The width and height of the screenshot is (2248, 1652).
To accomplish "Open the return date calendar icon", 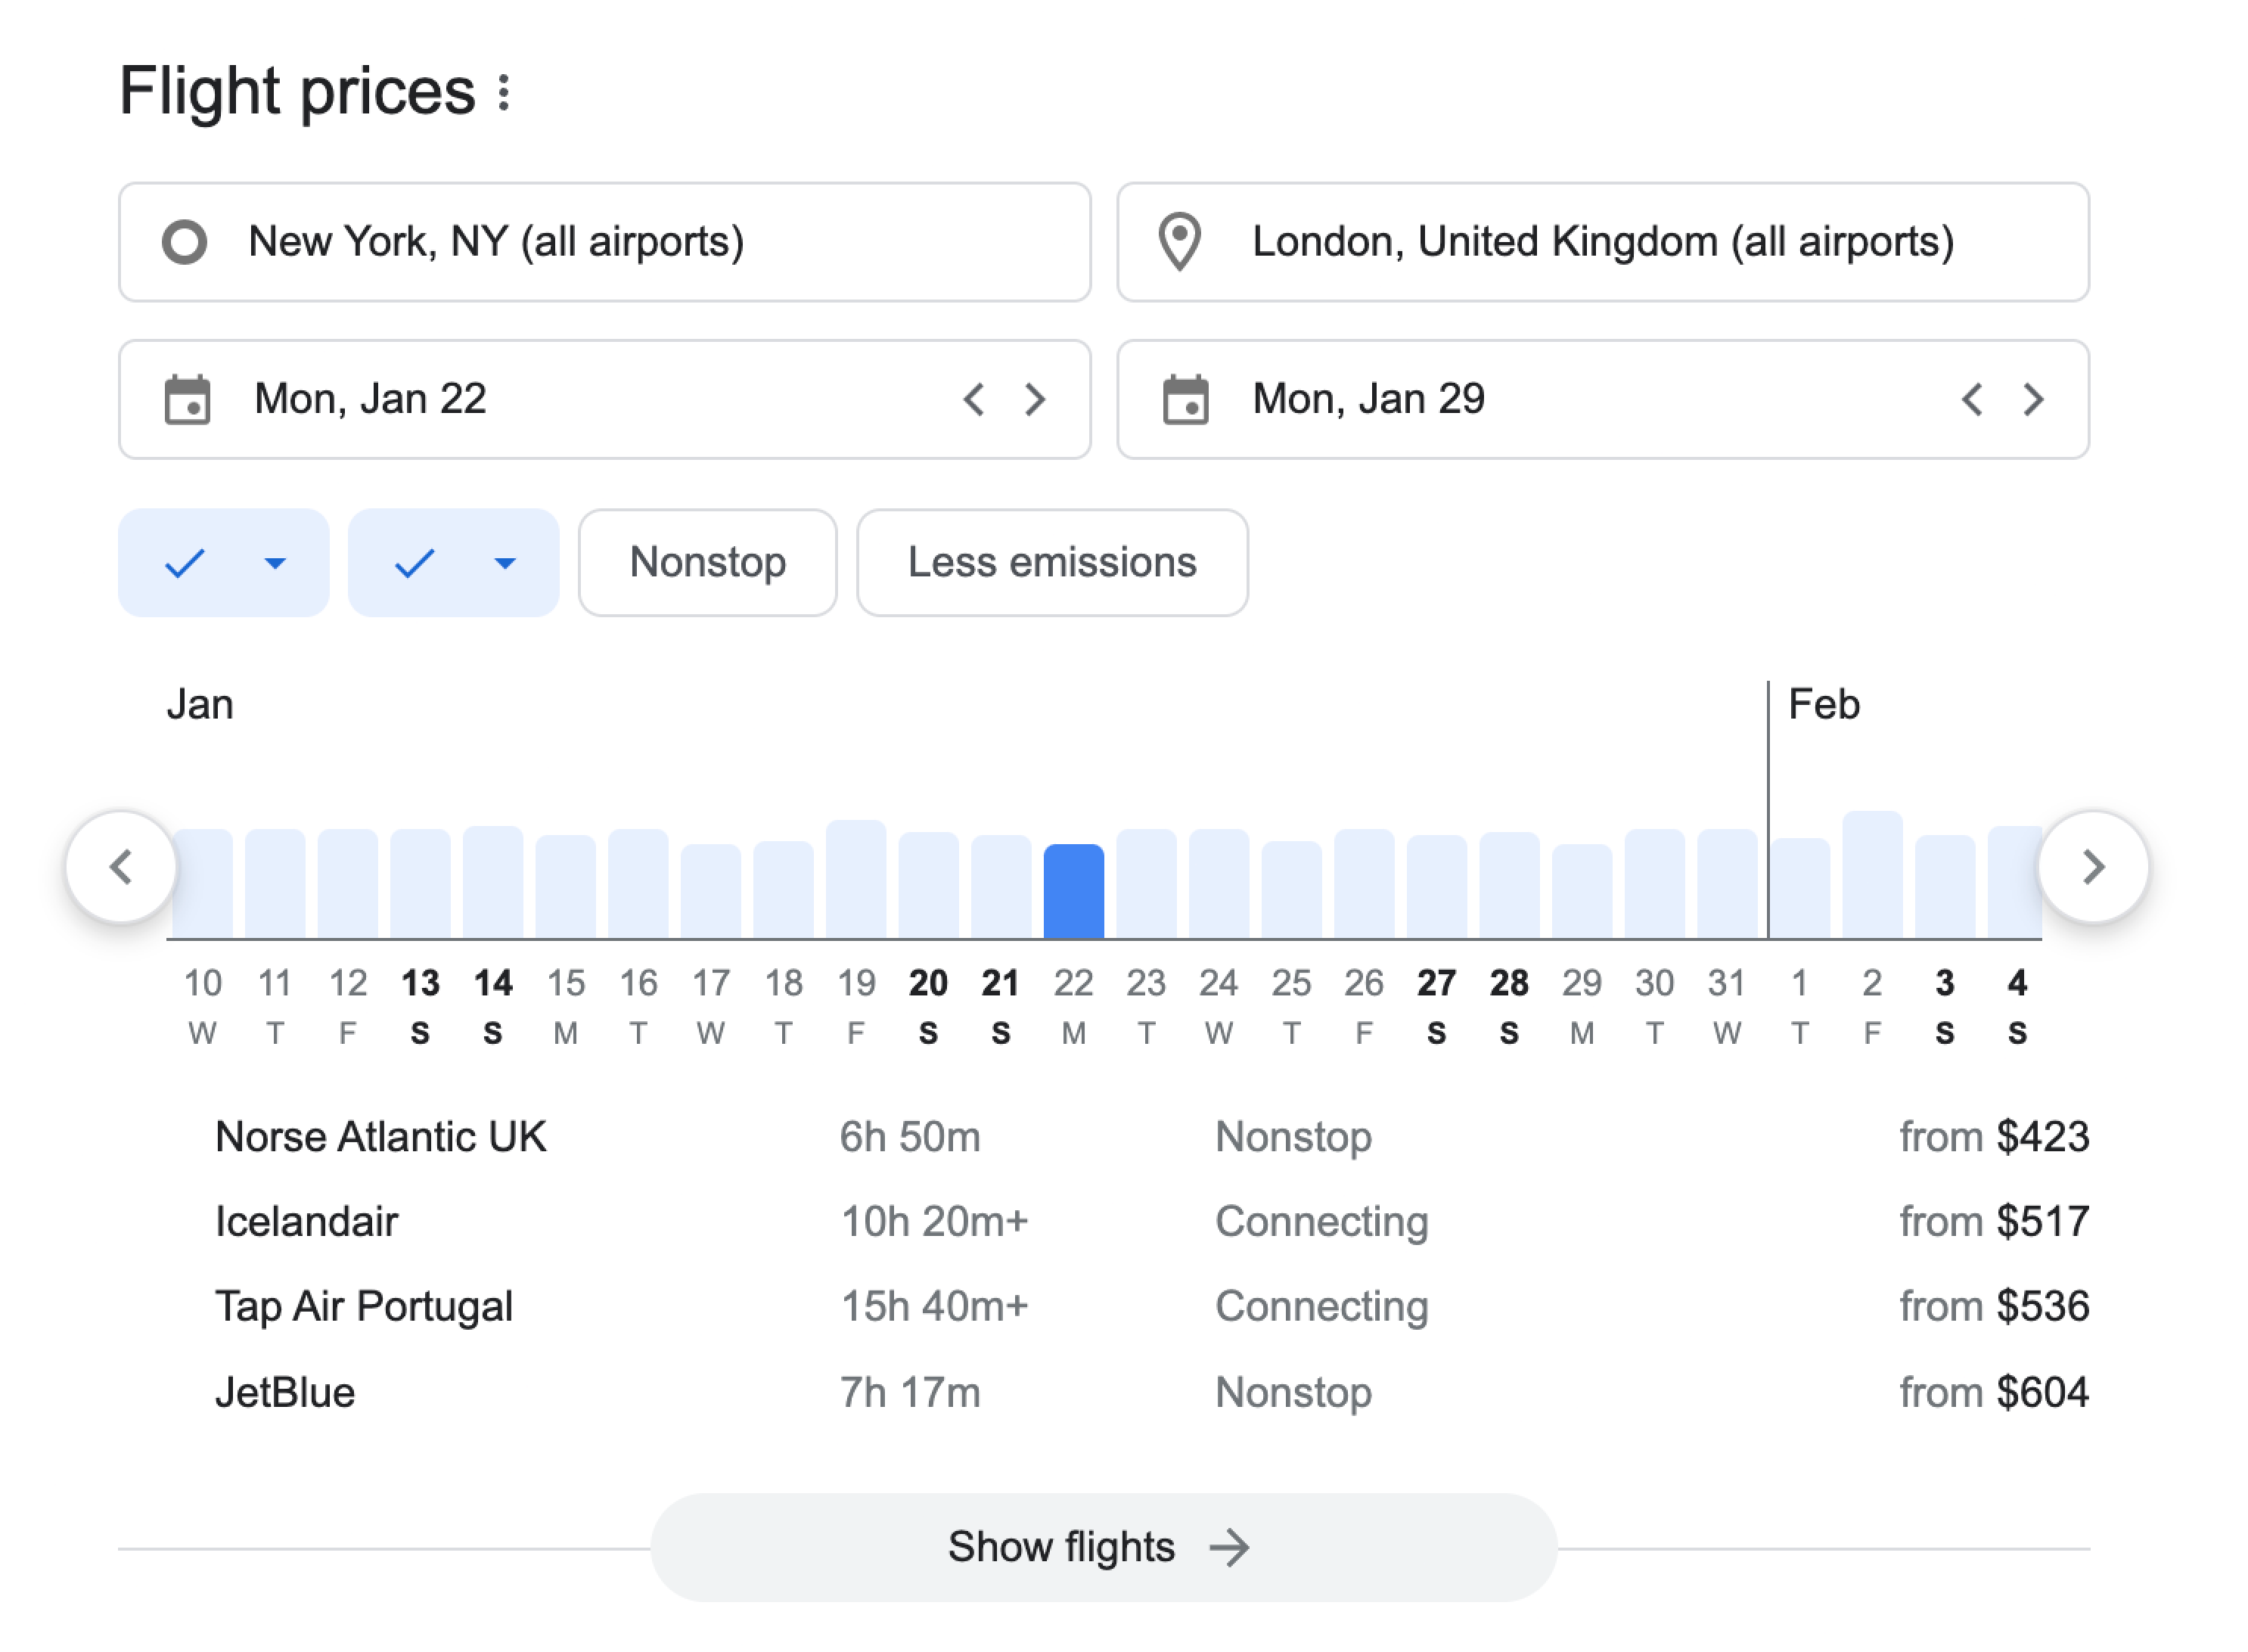I will point(1185,400).
